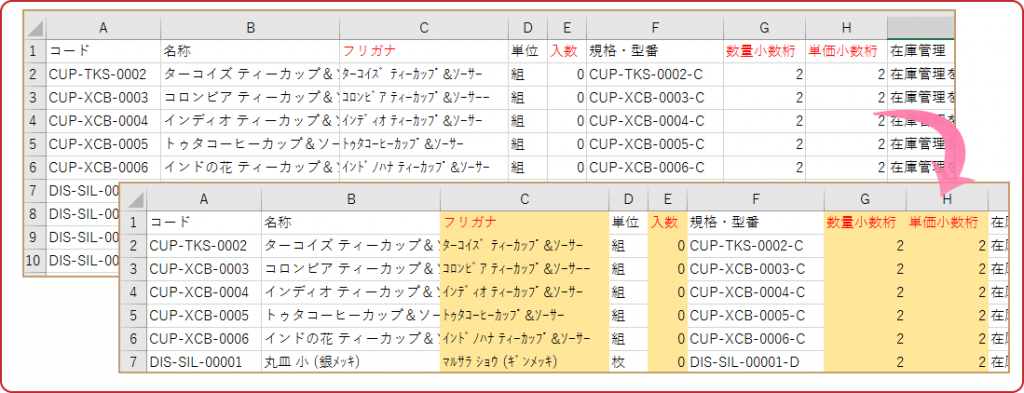
Task: Select the yellow フリガナ header cell
Action: (524, 223)
